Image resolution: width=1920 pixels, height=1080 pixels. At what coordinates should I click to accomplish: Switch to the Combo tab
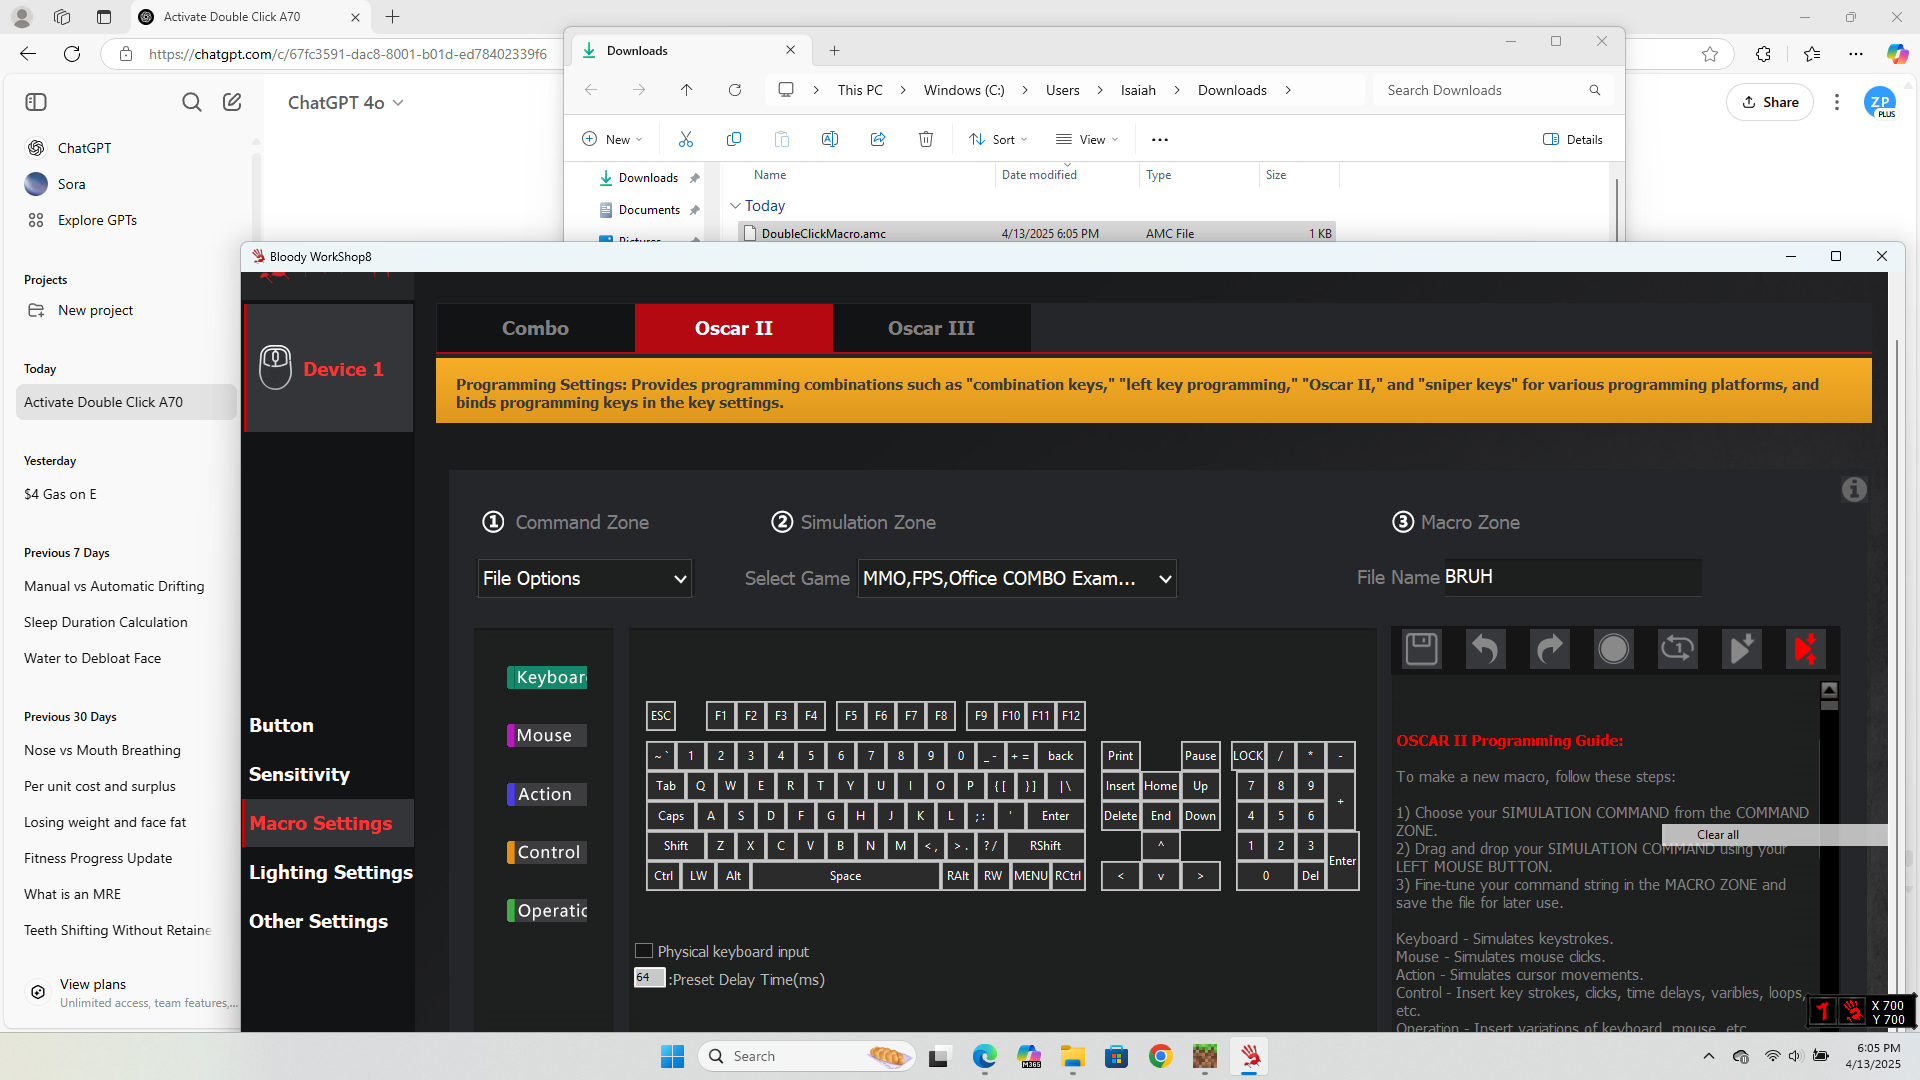[x=535, y=328]
